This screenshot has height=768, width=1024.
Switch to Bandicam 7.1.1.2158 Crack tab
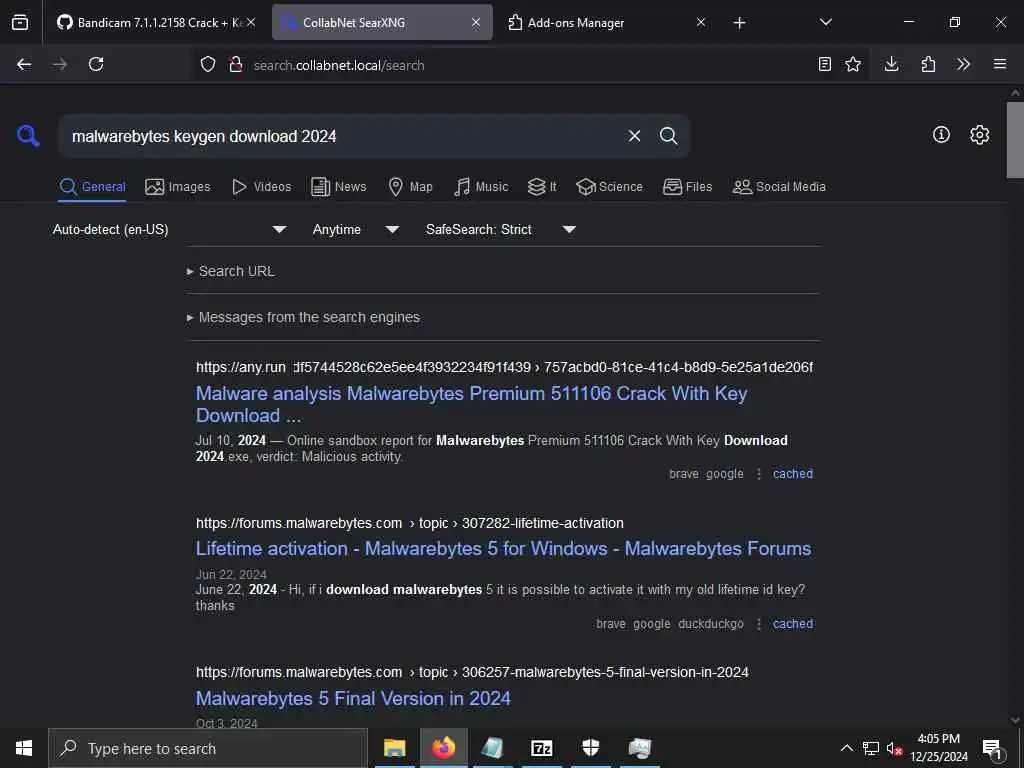click(x=157, y=22)
